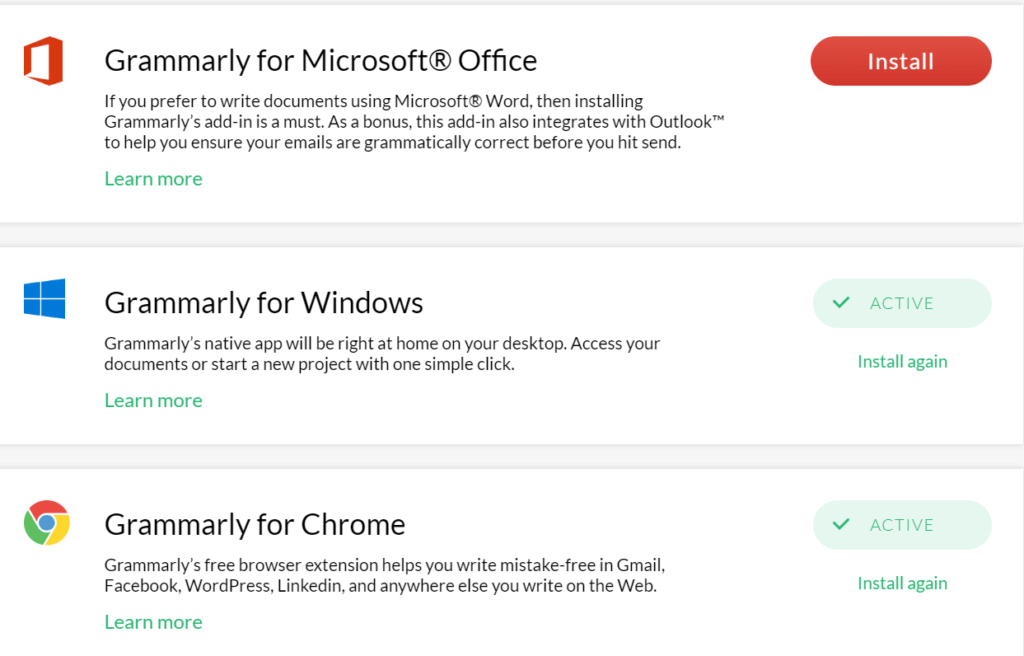Open Learn more under Grammarly for Windows

tap(153, 400)
